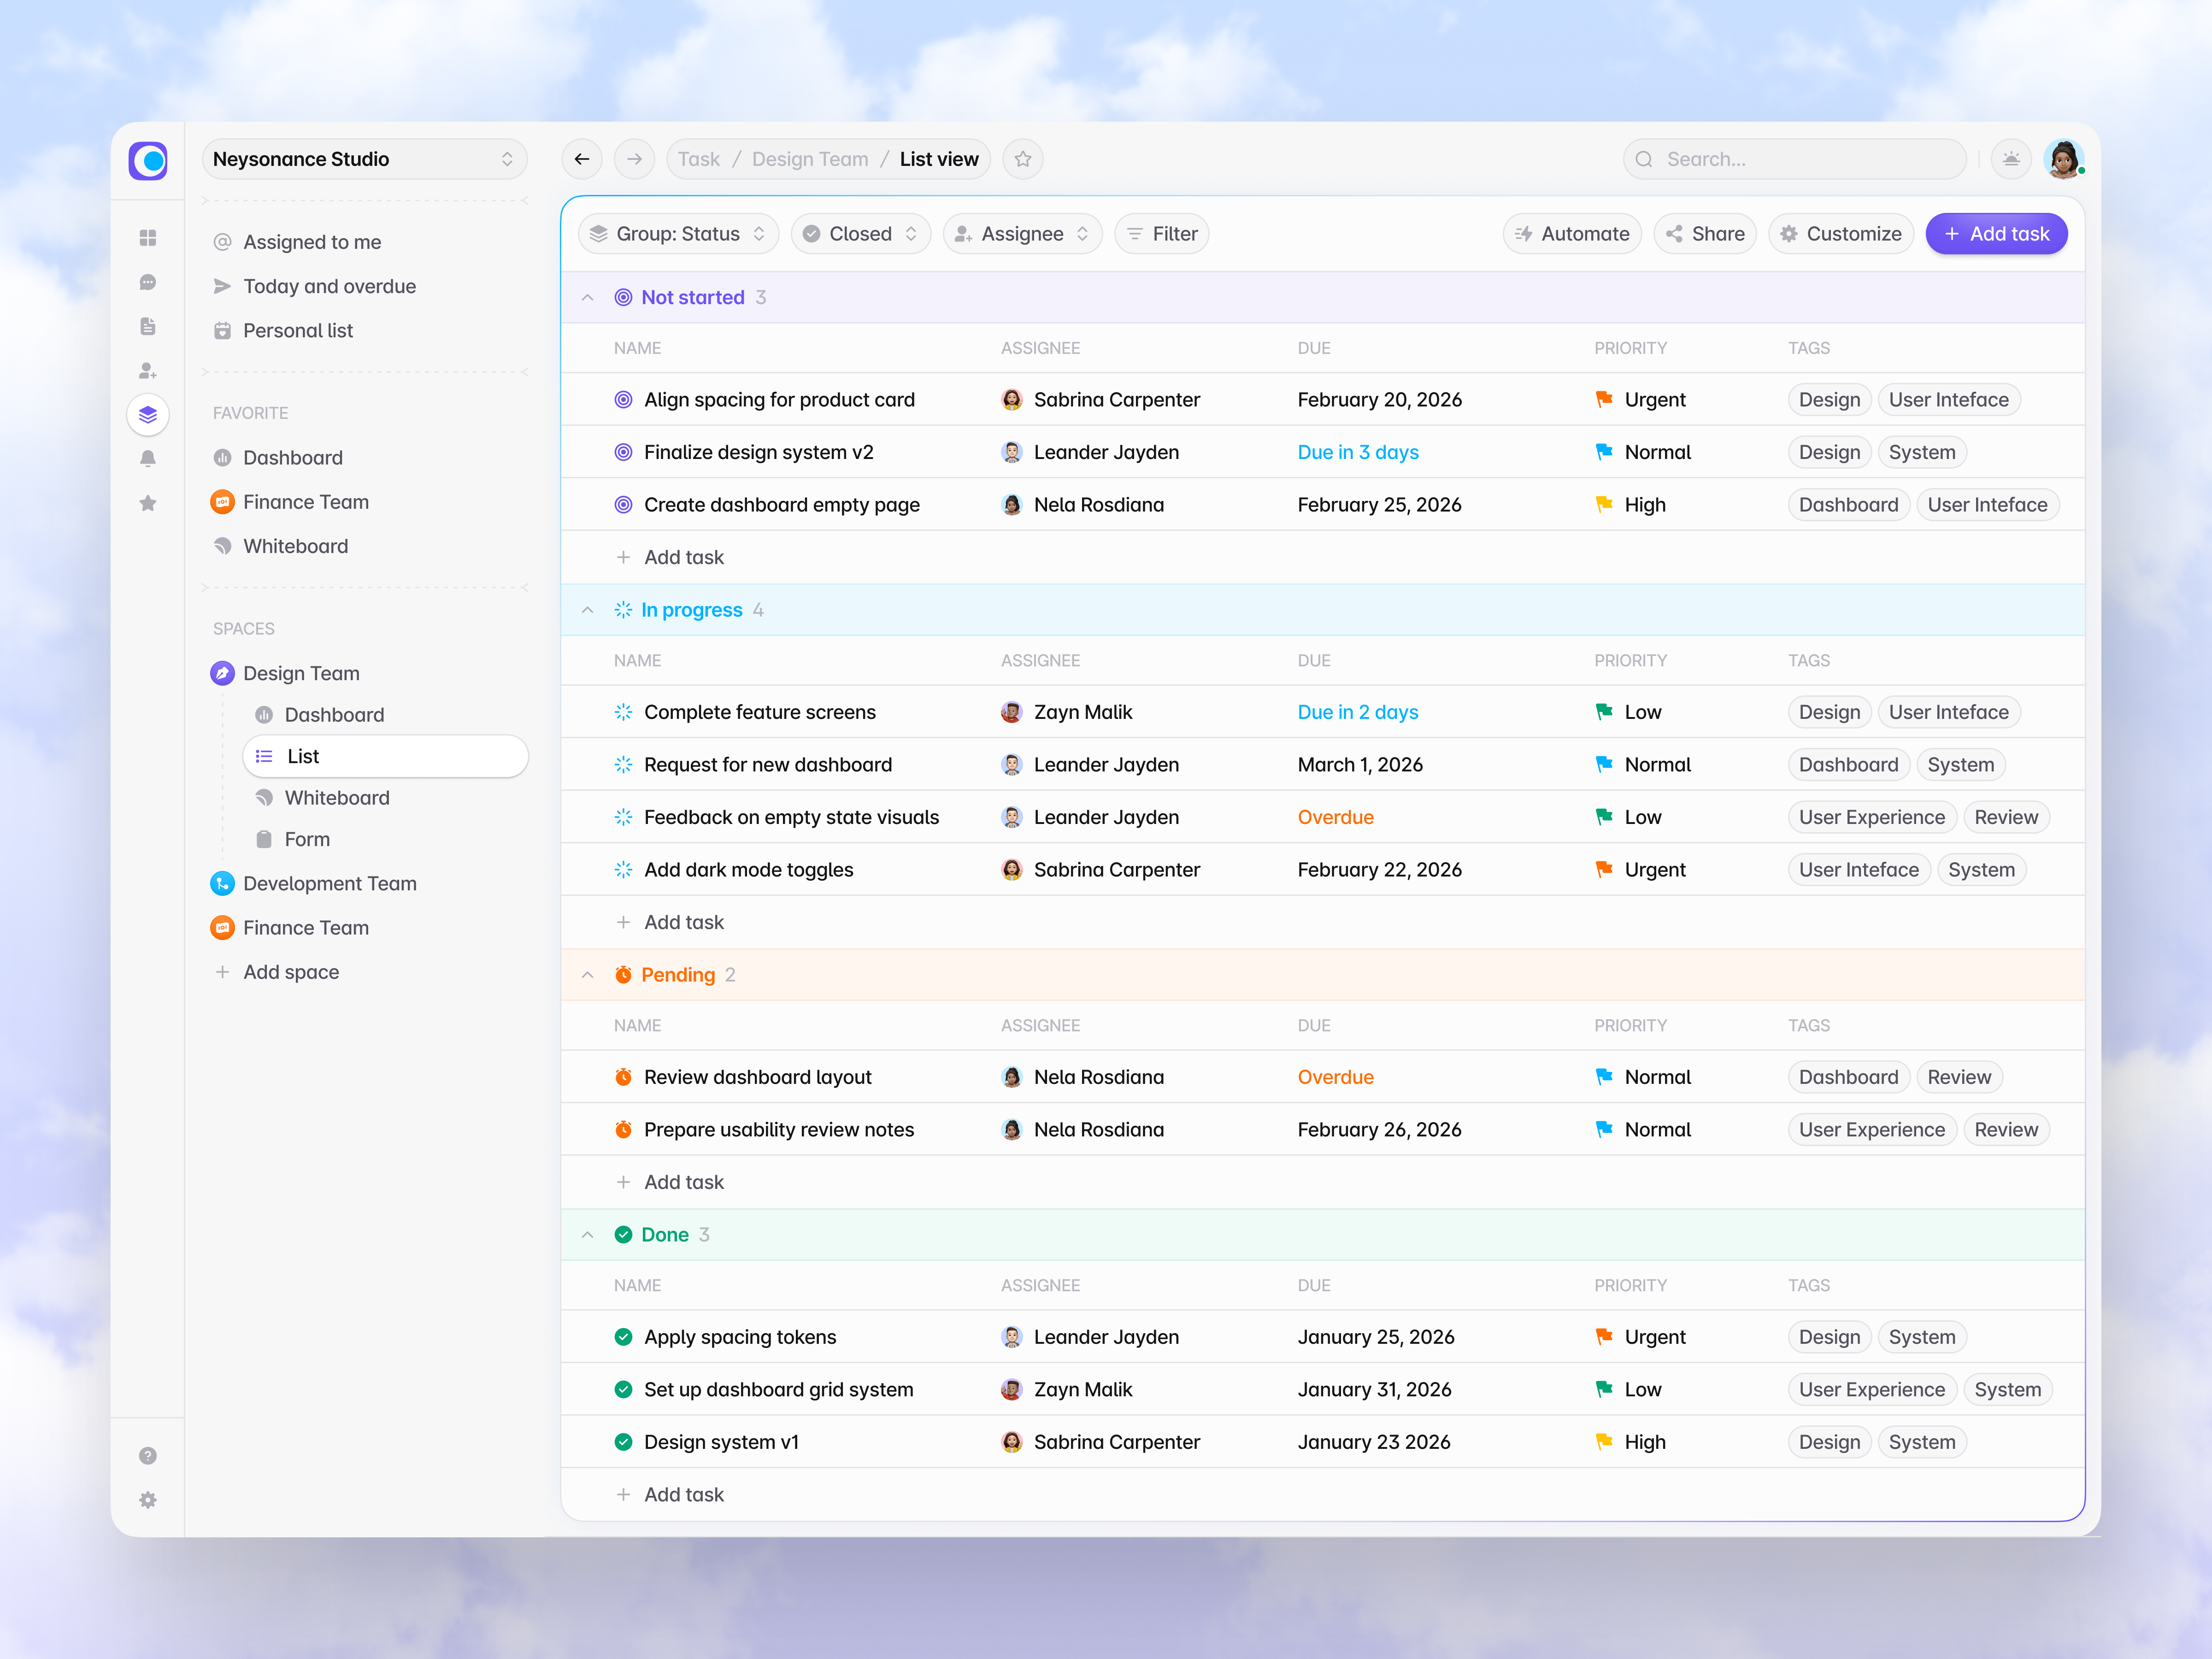The width and height of the screenshot is (2212, 1659).
Task: Open the notifications bell icon
Action: point(148,459)
